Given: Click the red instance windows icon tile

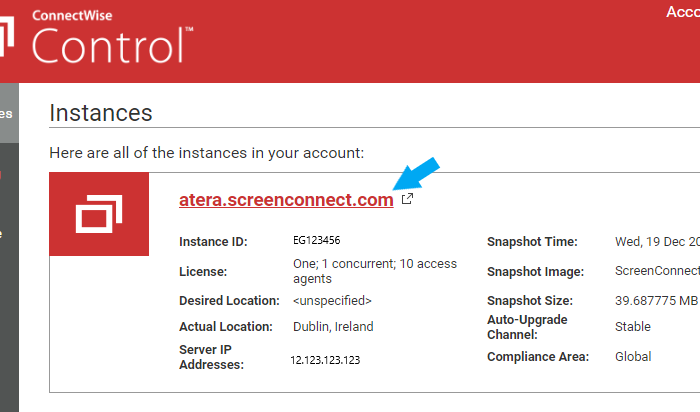Looking at the screenshot, I should click(x=99, y=214).
